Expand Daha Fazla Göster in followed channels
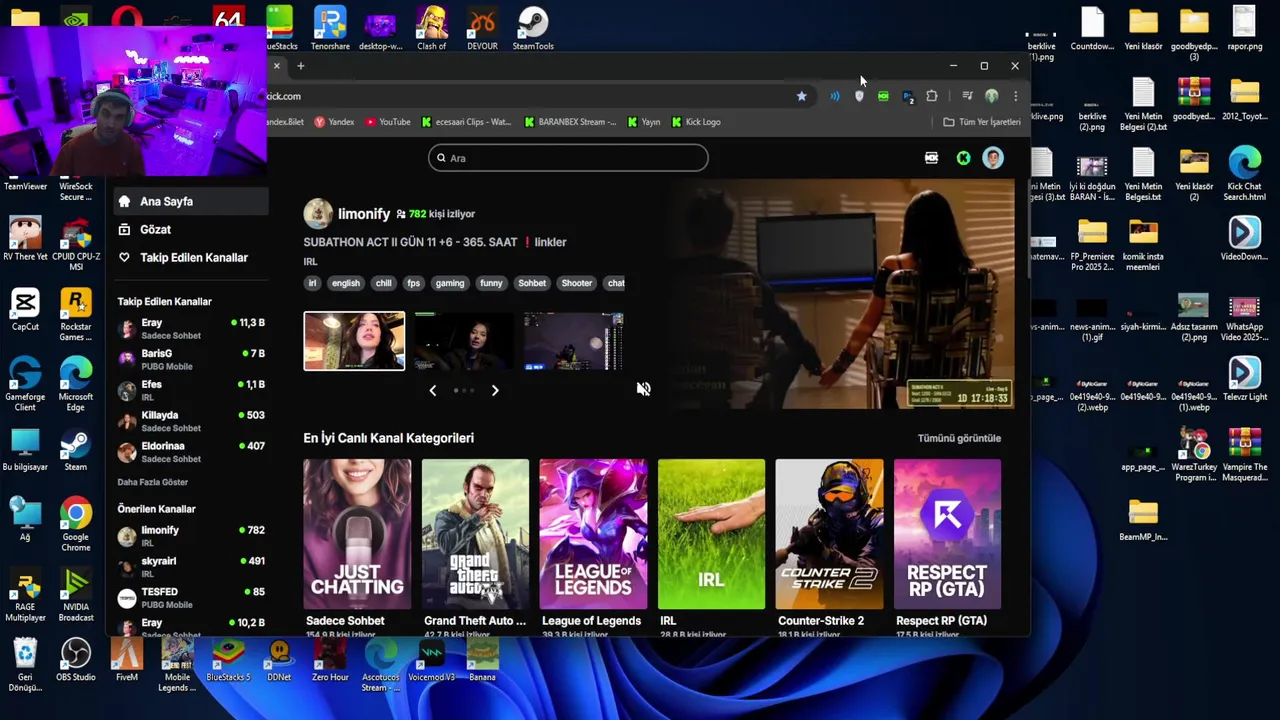Screen dimensions: 1280x720 click(x=153, y=482)
